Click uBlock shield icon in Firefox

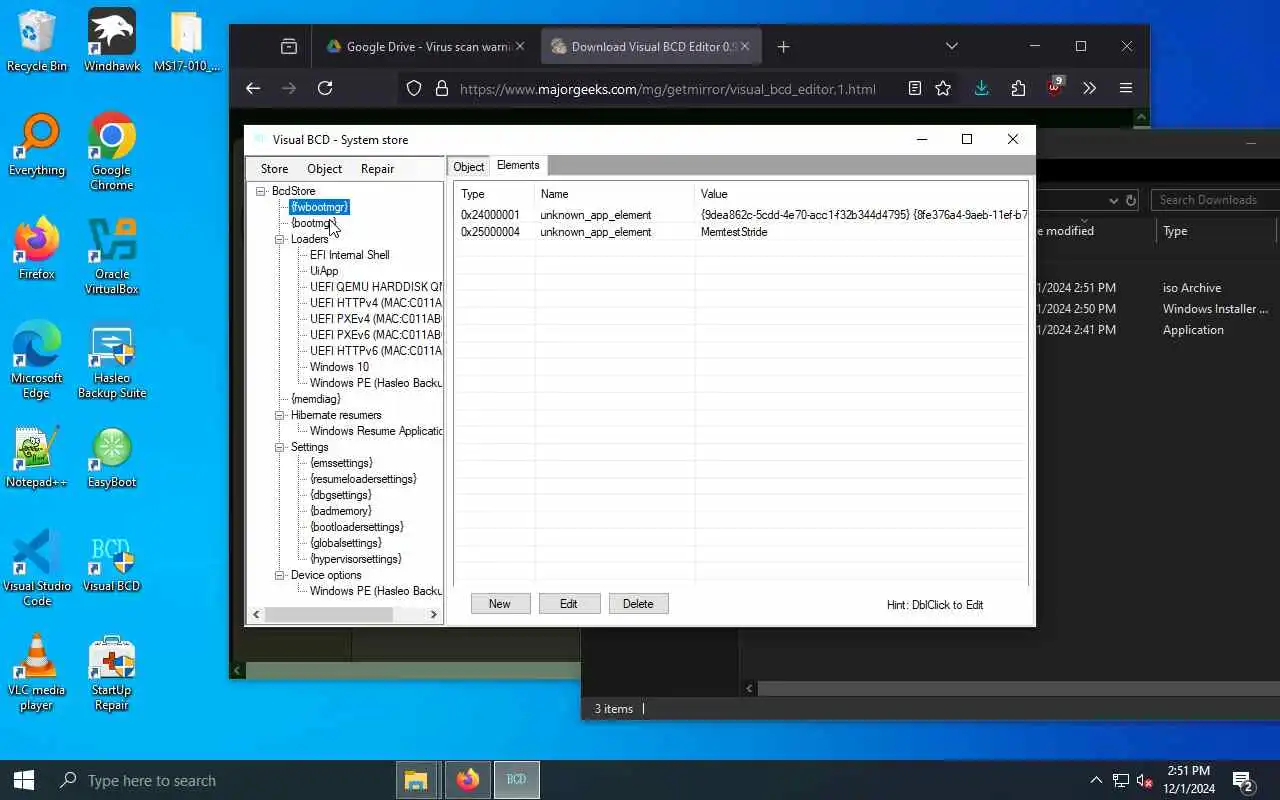[x=1054, y=88]
